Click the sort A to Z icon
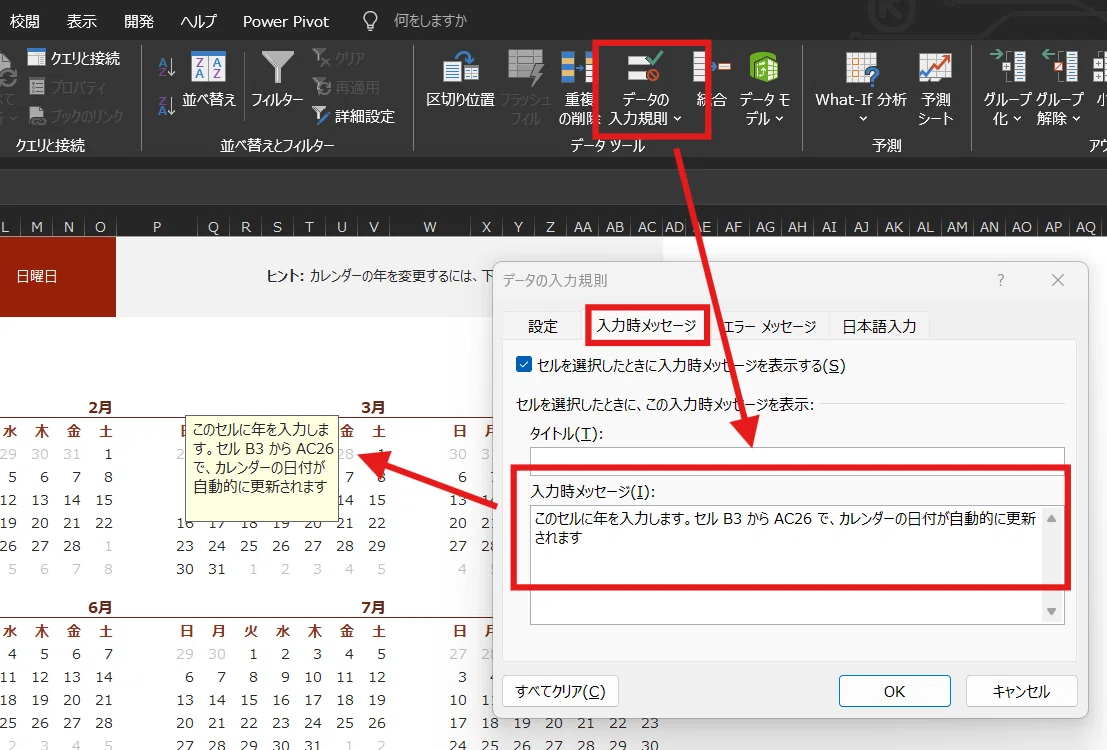Image resolution: width=1107 pixels, height=750 pixels. pos(167,68)
